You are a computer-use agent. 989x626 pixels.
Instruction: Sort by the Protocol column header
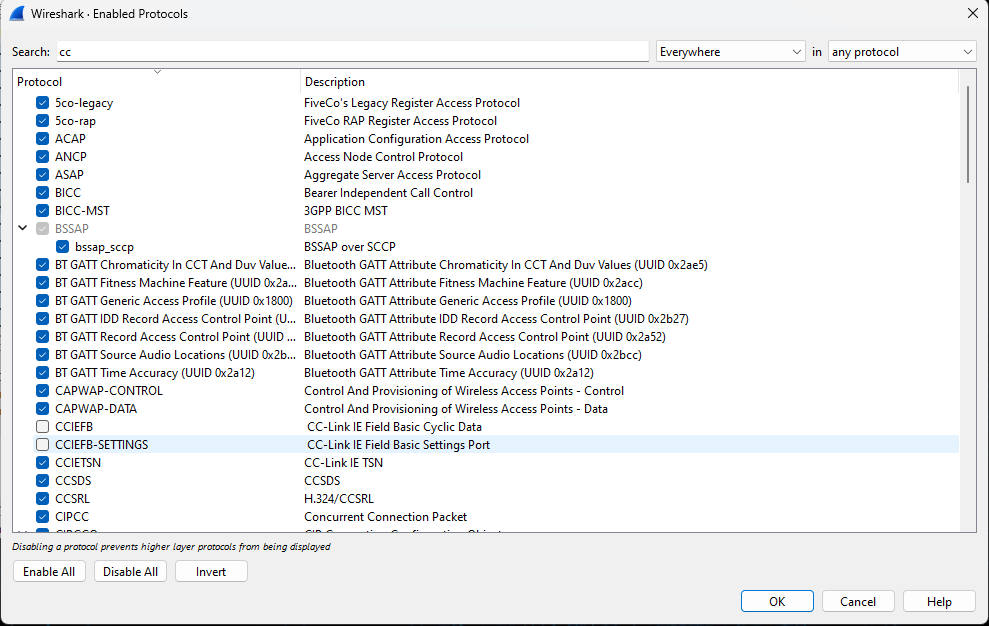(156, 81)
